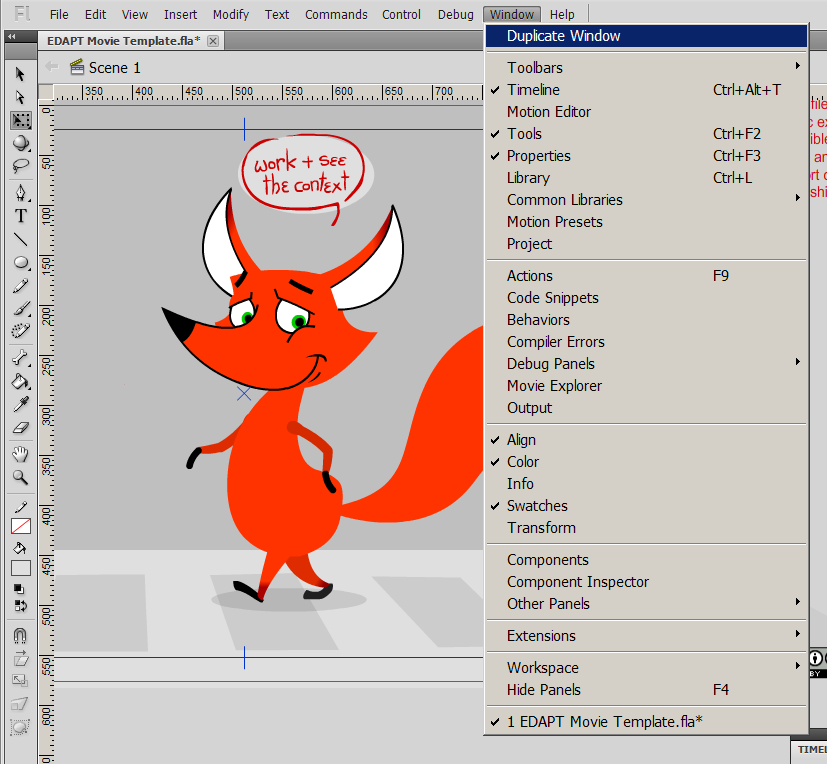Image resolution: width=827 pixels, height=764 pixels.
Task: Select the Subselection (white arrow) tool
Action: tap(20, 97)
